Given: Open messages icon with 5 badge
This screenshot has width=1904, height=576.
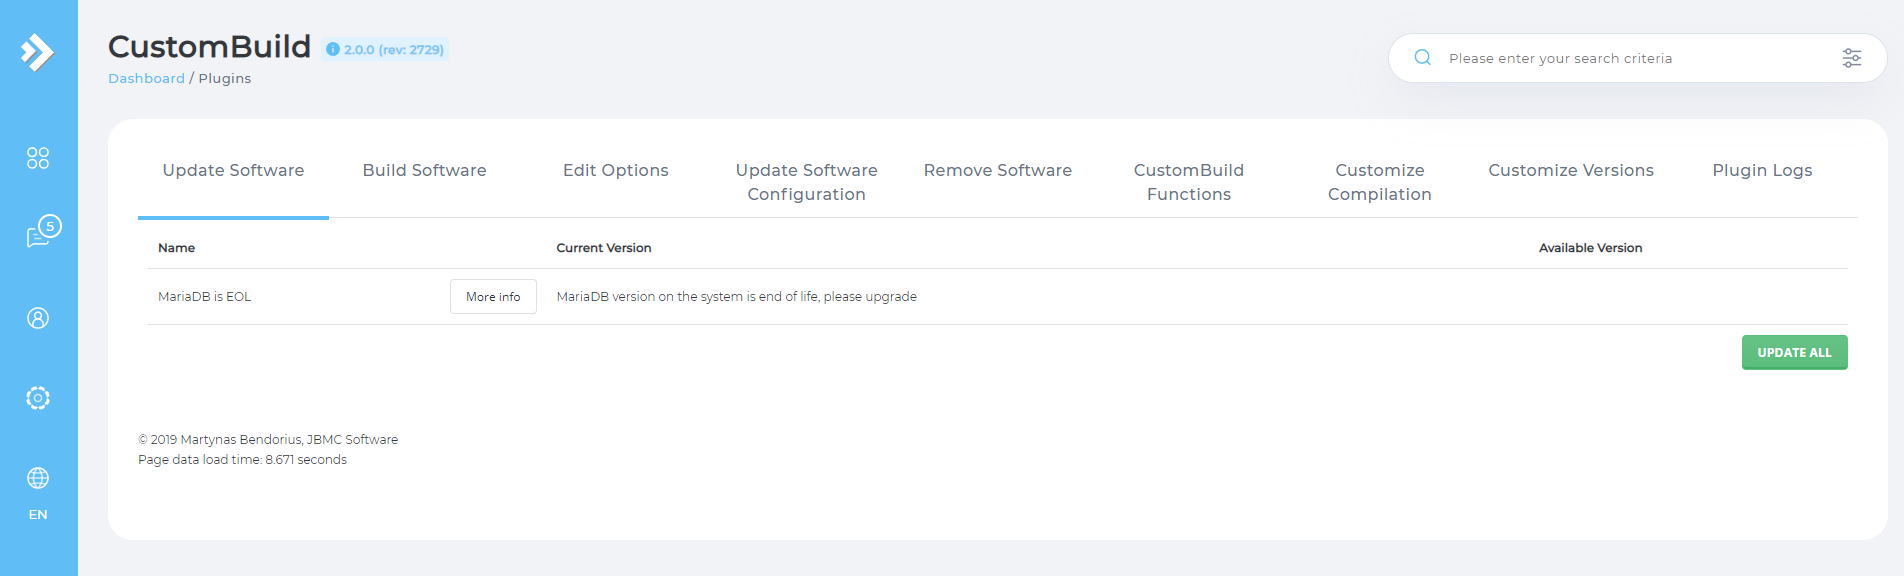Looking at the screenshot, I should 40,233.
